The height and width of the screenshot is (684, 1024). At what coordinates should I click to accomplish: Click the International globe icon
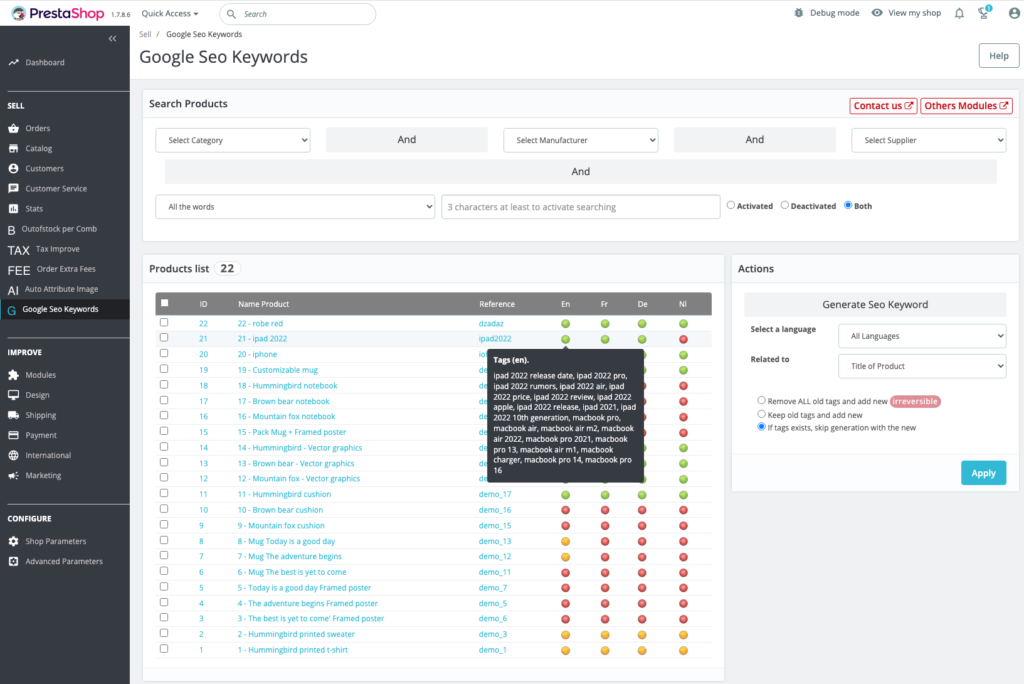[13, 455]
